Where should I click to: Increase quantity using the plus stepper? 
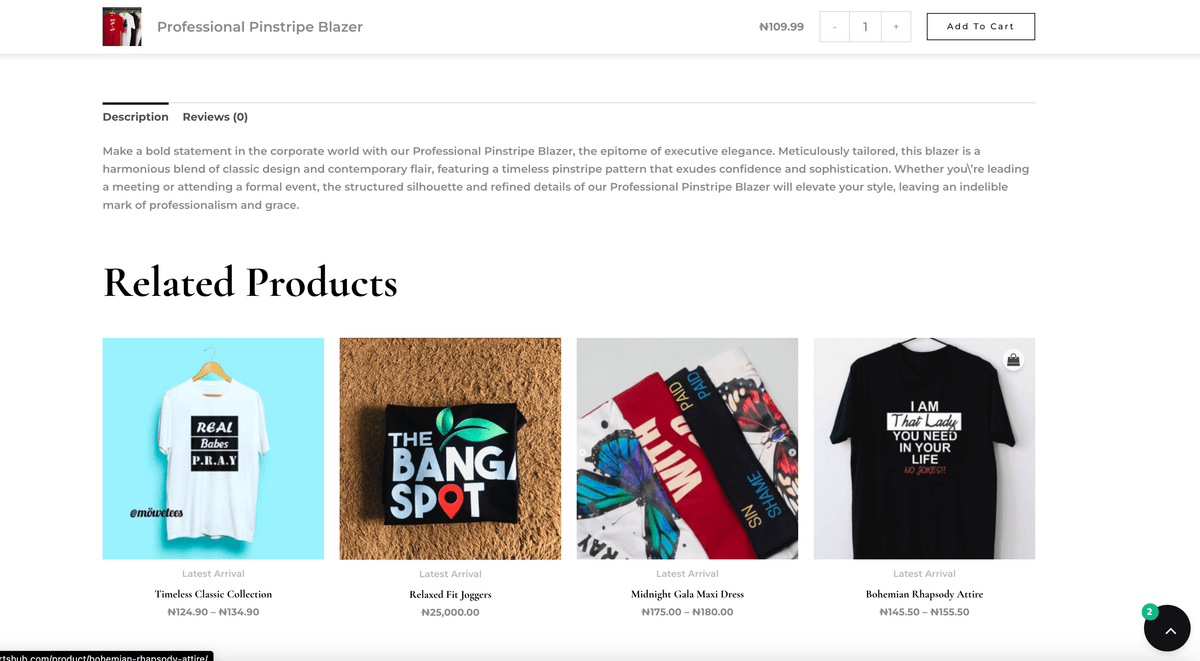pyautogui.click(x=895, y=26)
